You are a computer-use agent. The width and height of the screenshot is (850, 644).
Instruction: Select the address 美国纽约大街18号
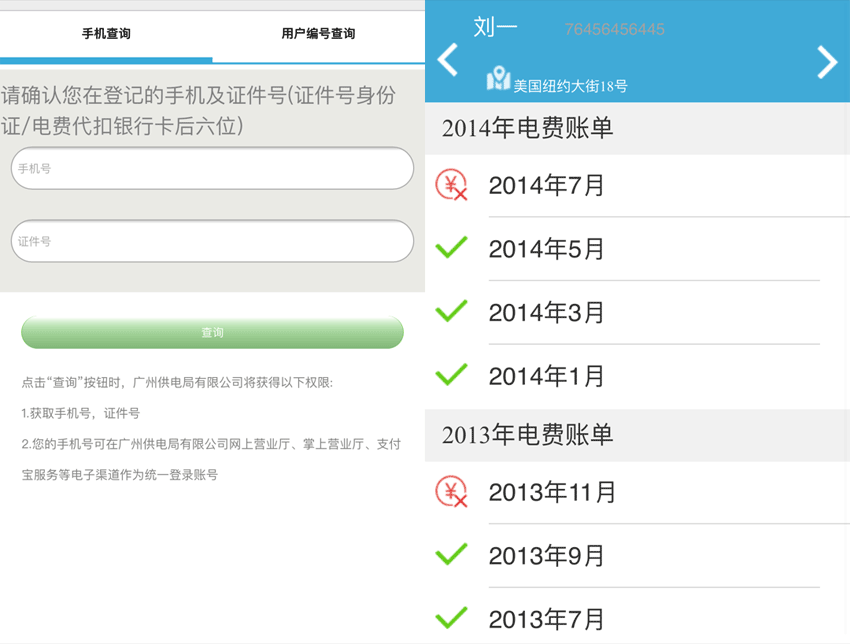click(x=570, y=86)
